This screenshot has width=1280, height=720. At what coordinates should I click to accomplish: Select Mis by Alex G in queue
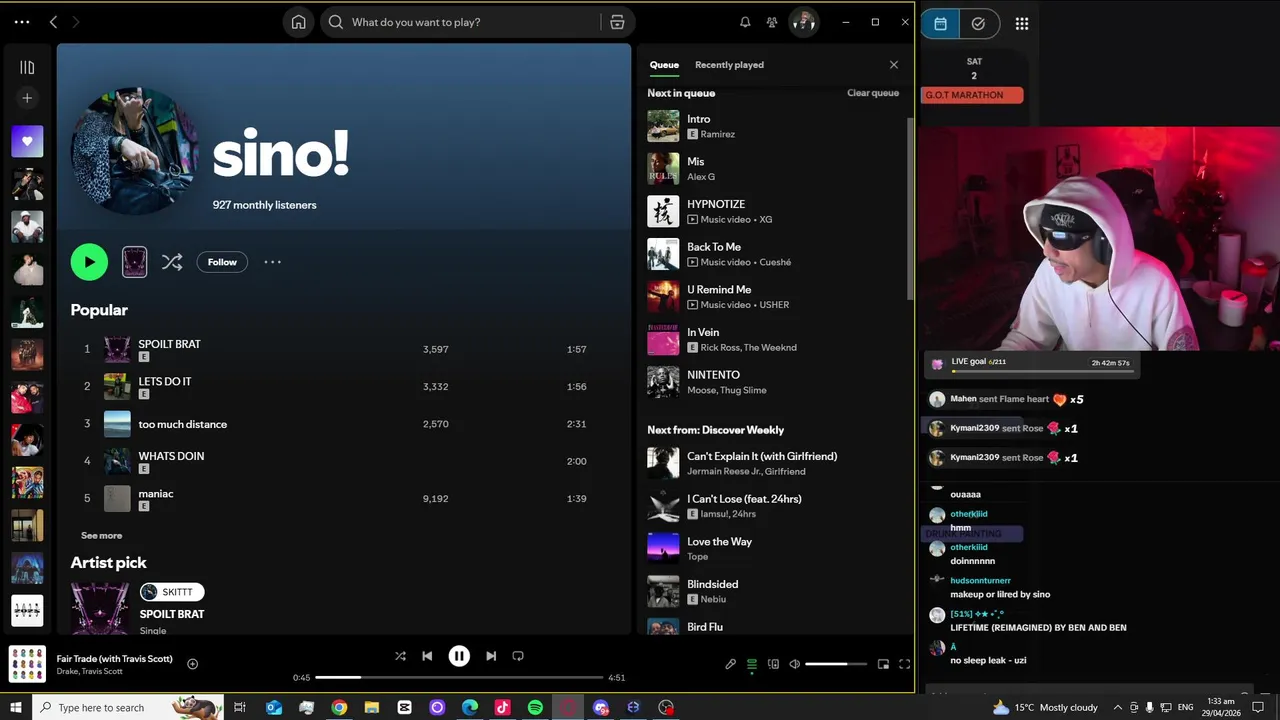(773, 169)
